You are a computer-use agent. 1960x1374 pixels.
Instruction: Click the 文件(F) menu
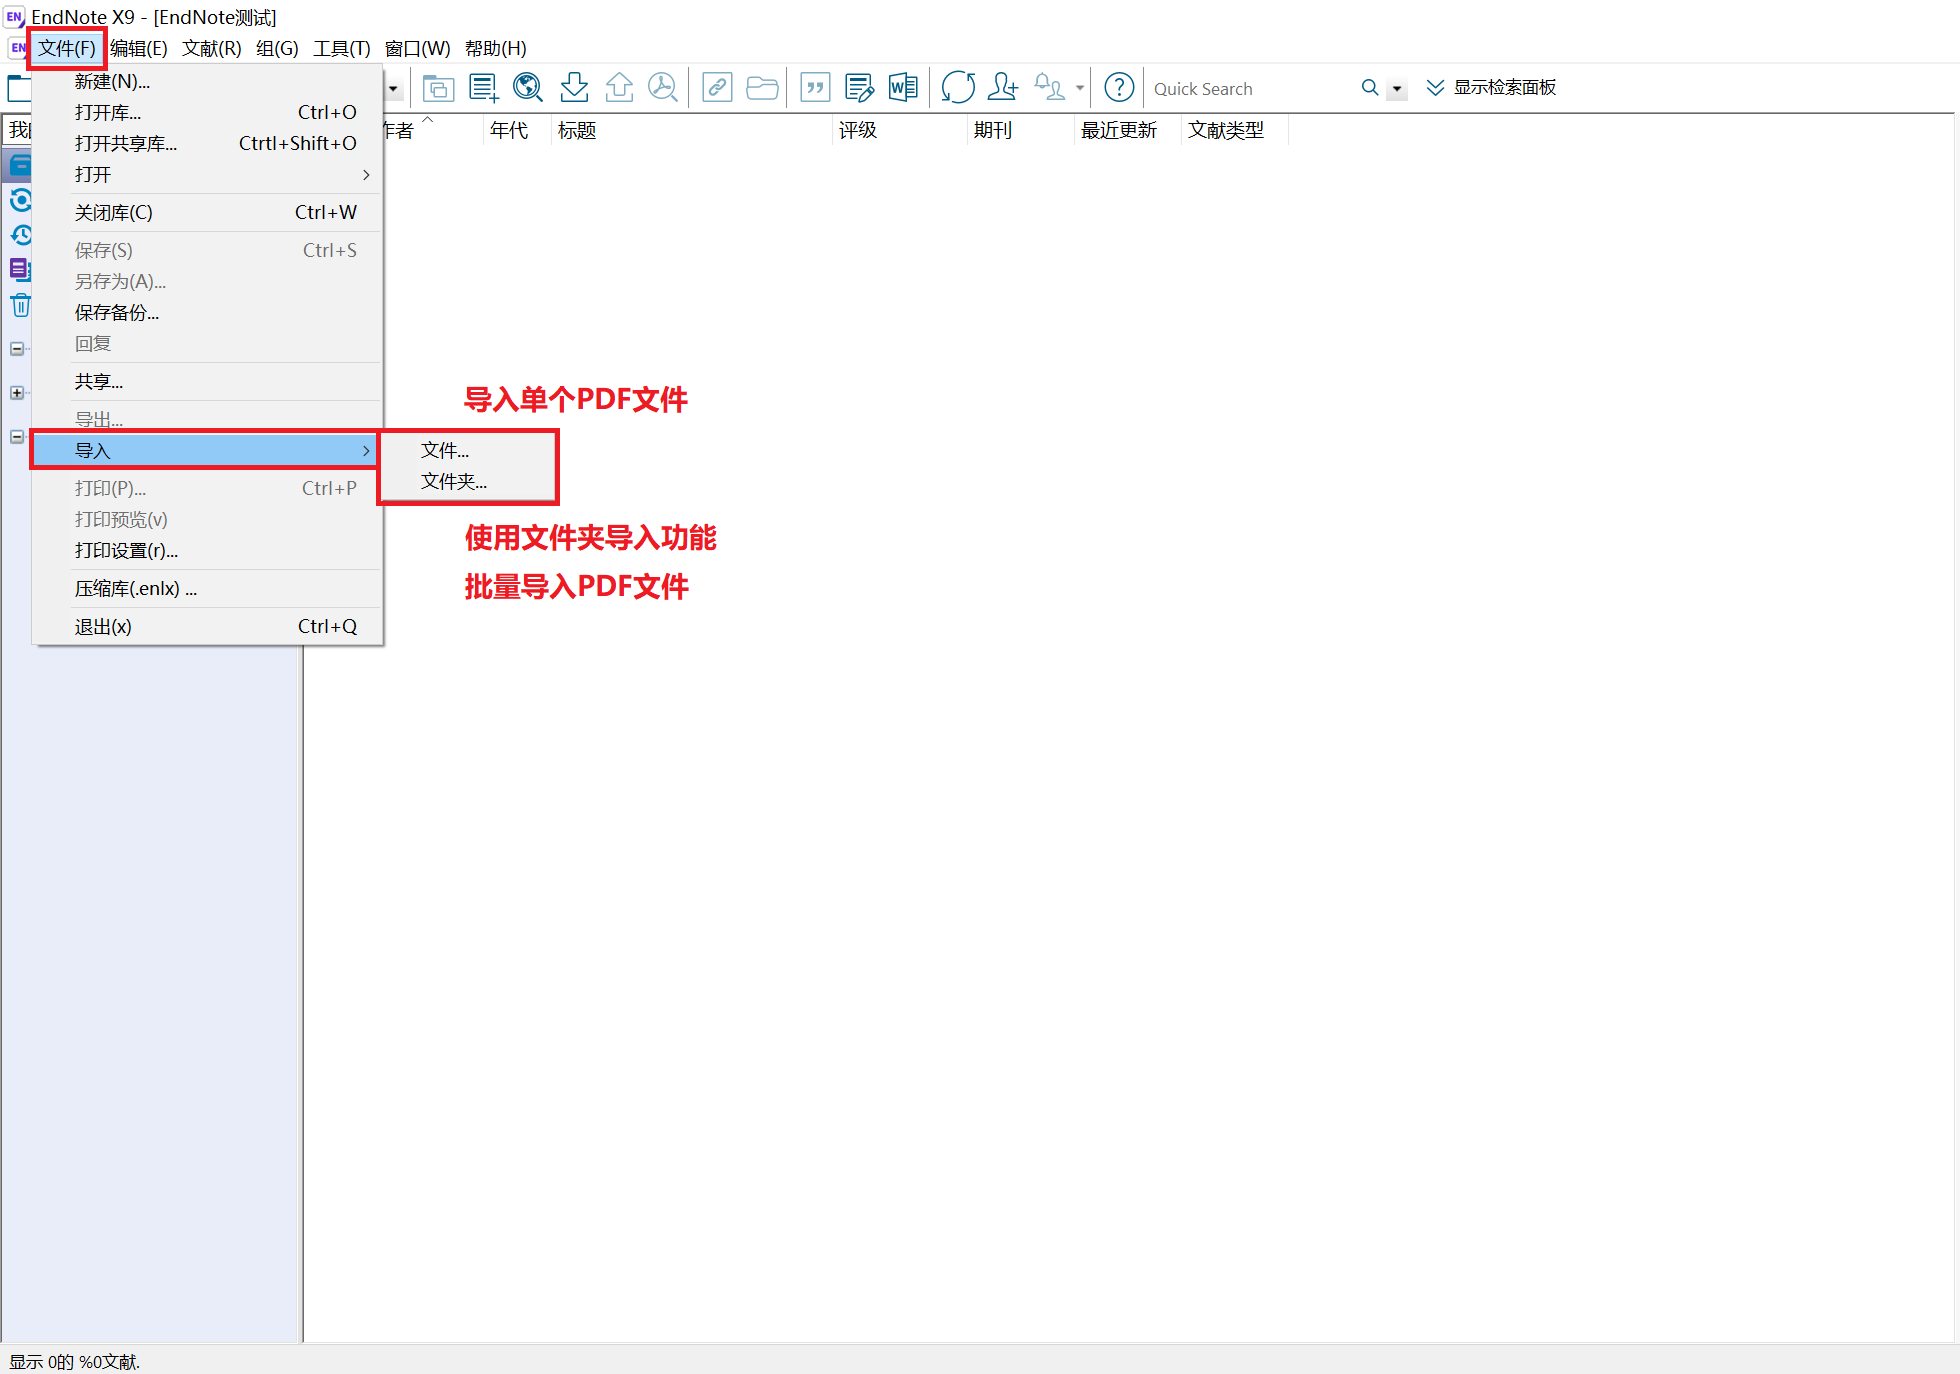(x=67, y=48)
